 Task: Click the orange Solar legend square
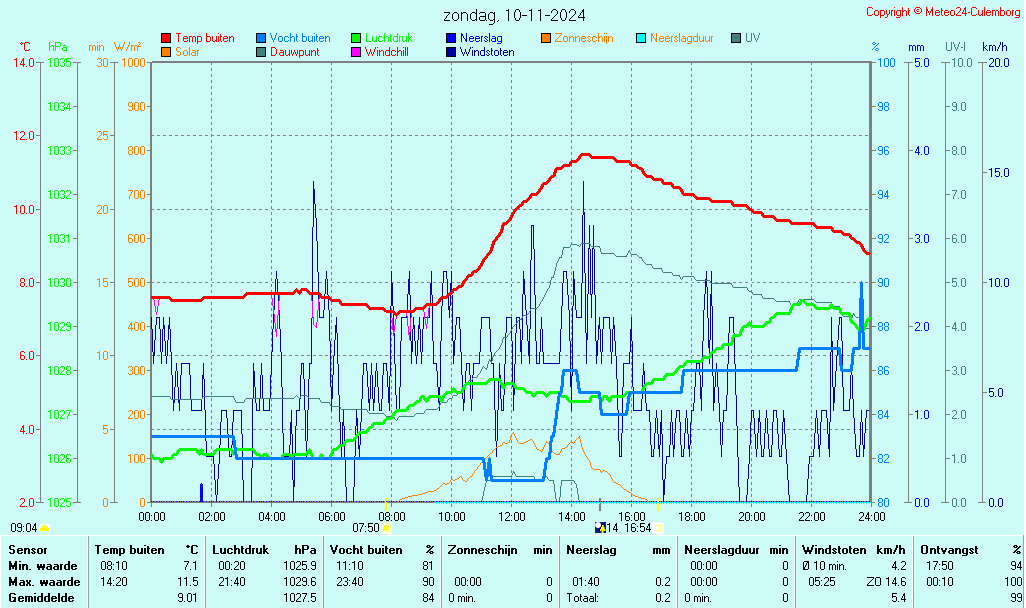pos(166,52)
